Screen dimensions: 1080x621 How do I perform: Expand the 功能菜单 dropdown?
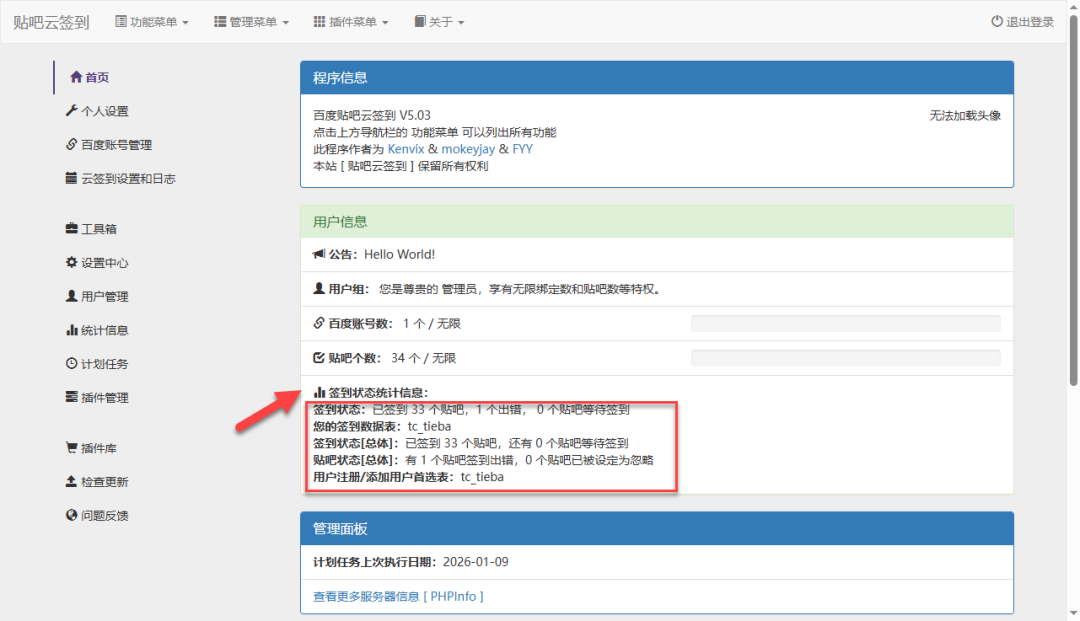152,22
